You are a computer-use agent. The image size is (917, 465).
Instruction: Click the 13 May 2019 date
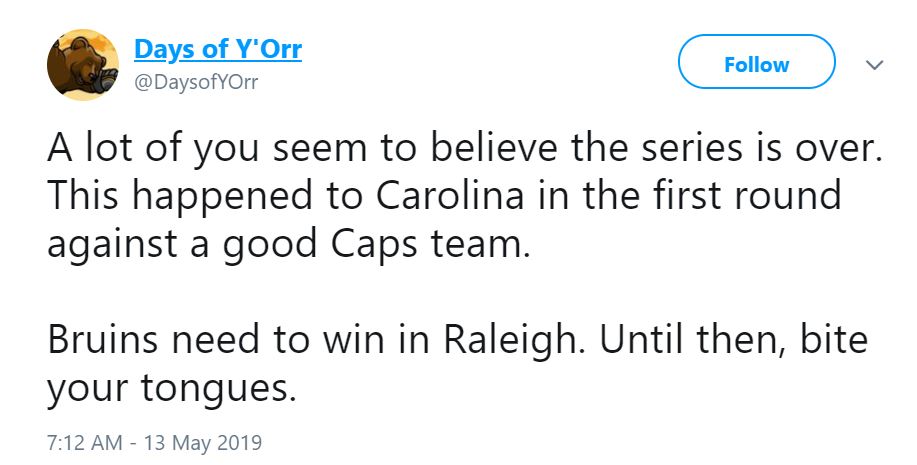point(204,440)
